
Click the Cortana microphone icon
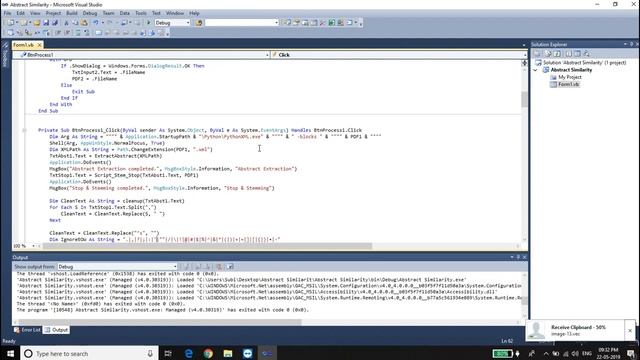coord(150,353)
